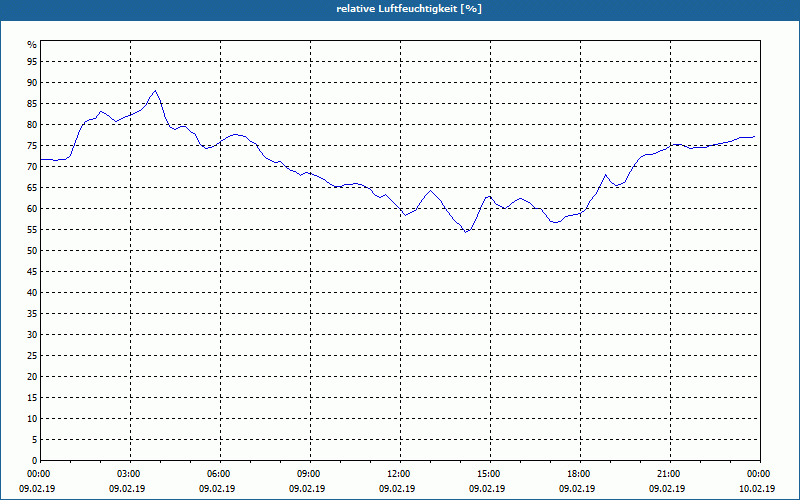This screenshot has height=500, width=800.
Task: Click the '00:00' label above 10.02.19
Action: pyautogui.click(x=760, y=474)
